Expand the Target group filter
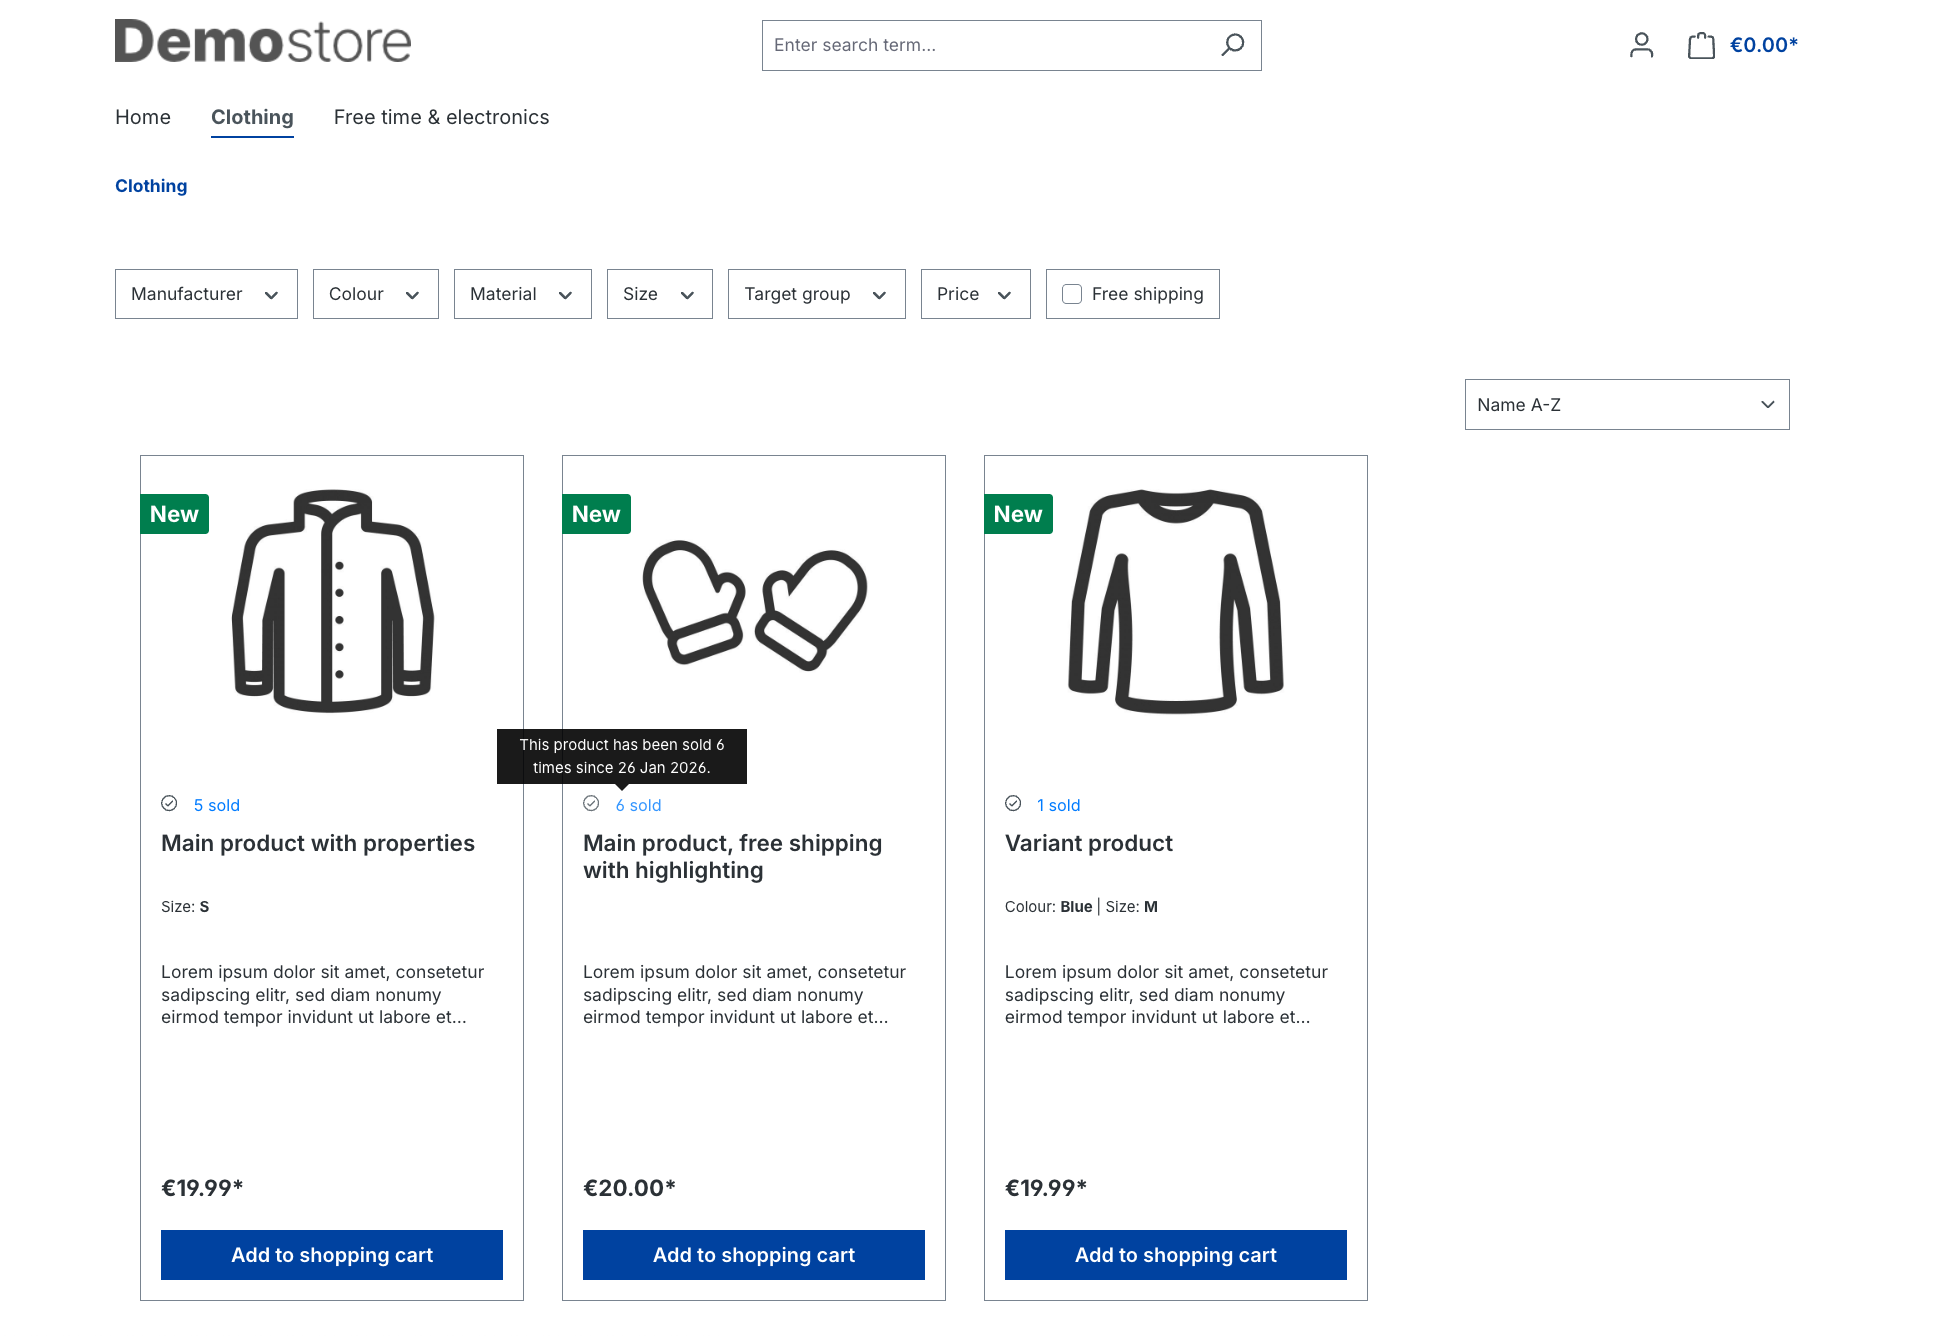The image size is (1943, 1336). tap(816, 294)
